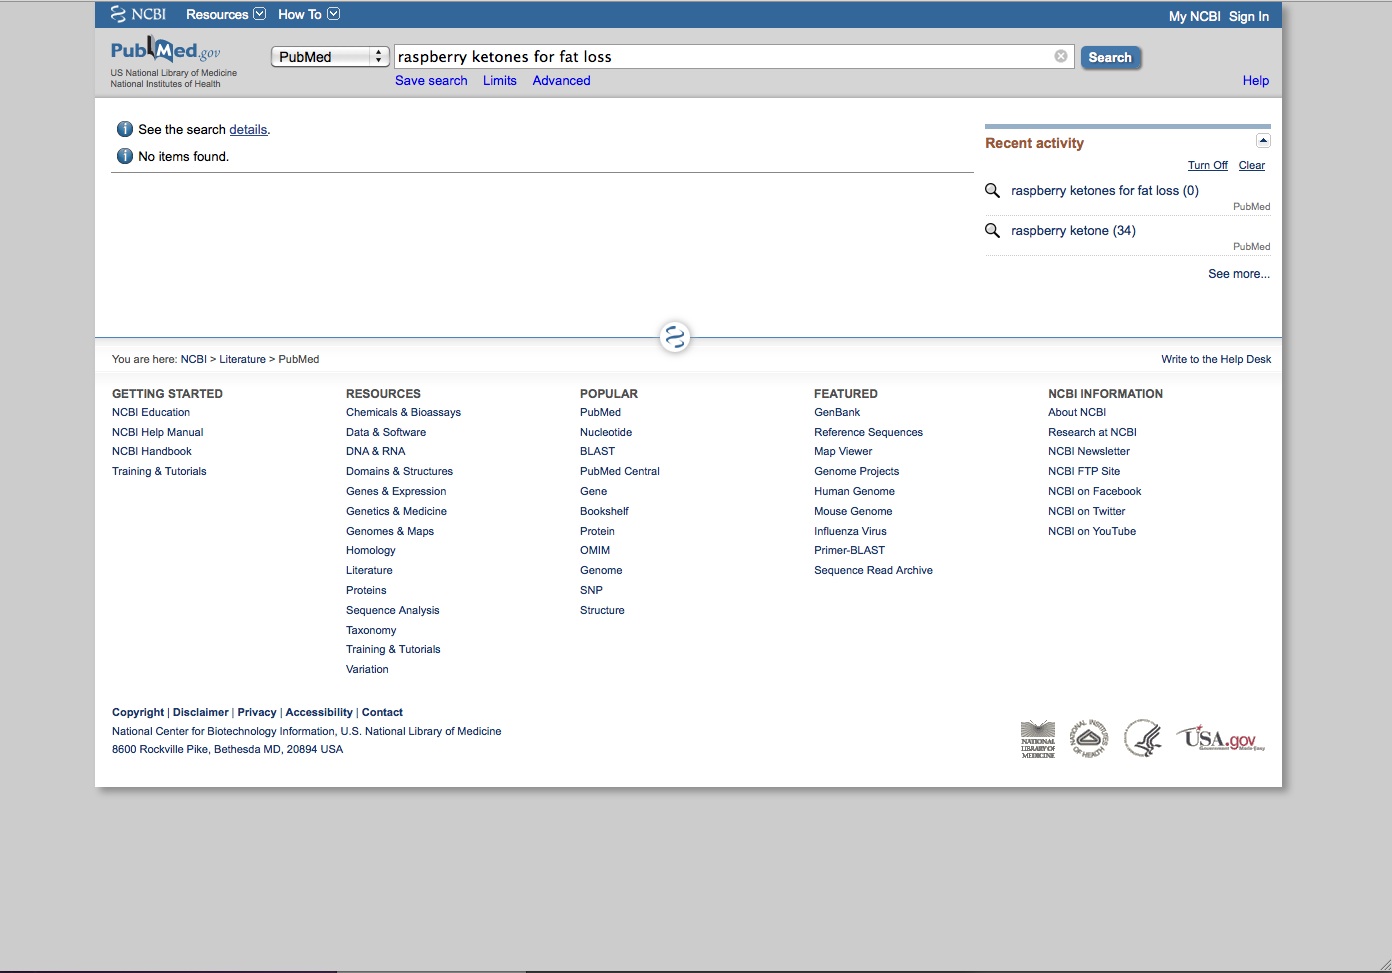Click the NCBI logo in header
Screen dimensions: 1392x973
[139, 14]
